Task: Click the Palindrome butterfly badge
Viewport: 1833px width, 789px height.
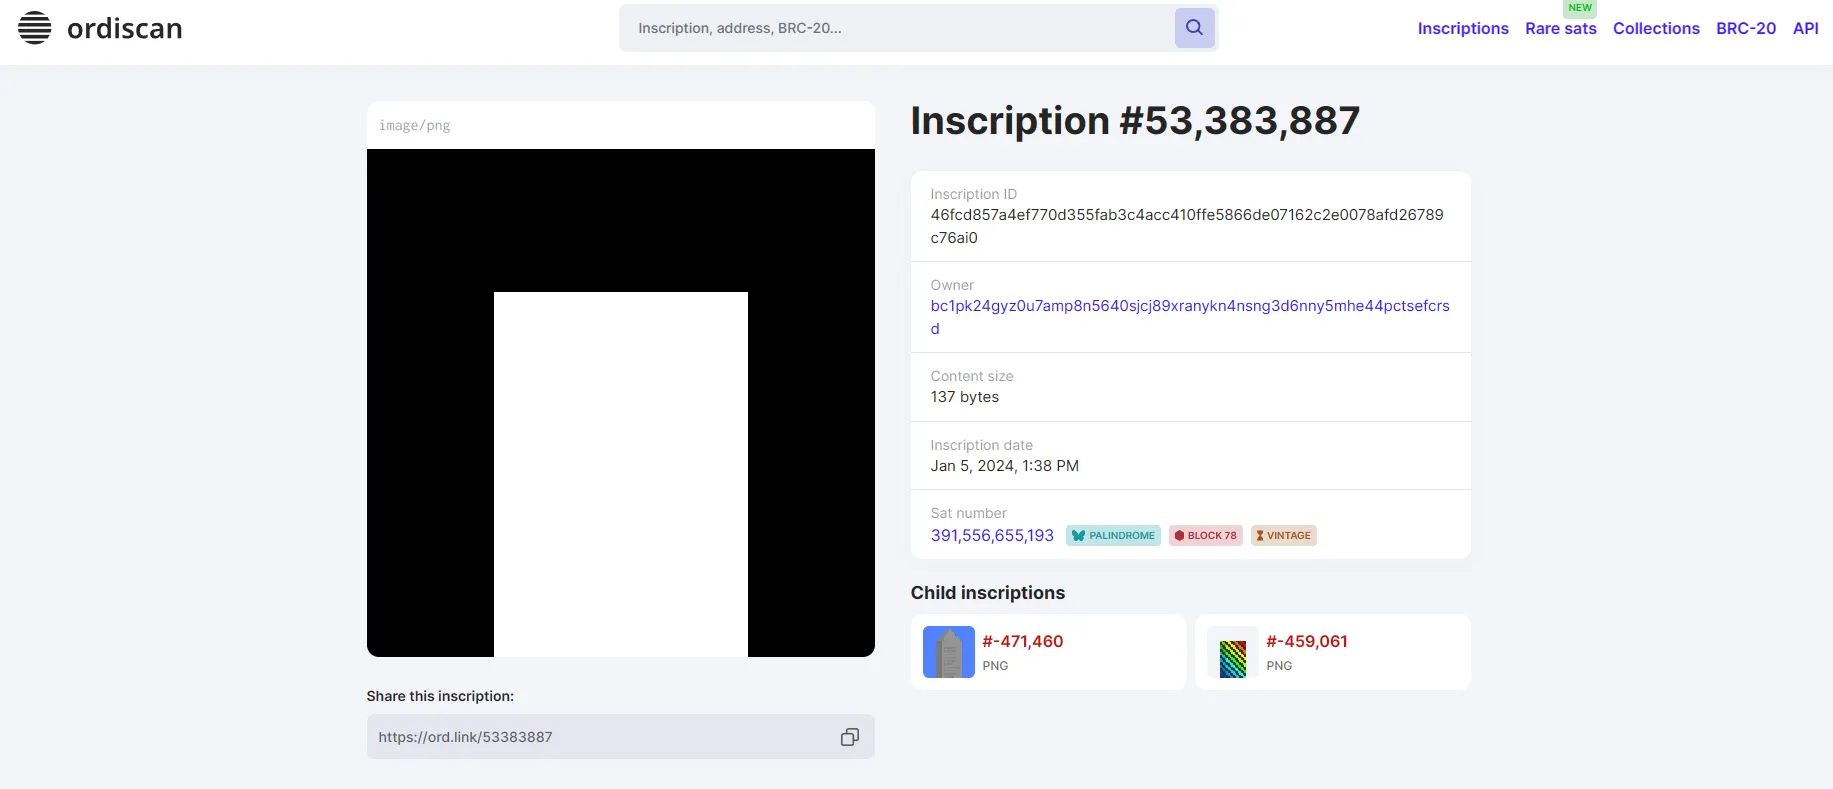Action: [1112, 536]
